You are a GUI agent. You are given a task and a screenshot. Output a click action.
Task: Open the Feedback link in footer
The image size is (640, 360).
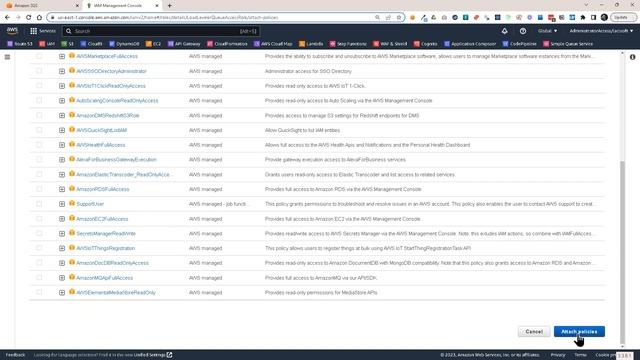click(16, 355)
